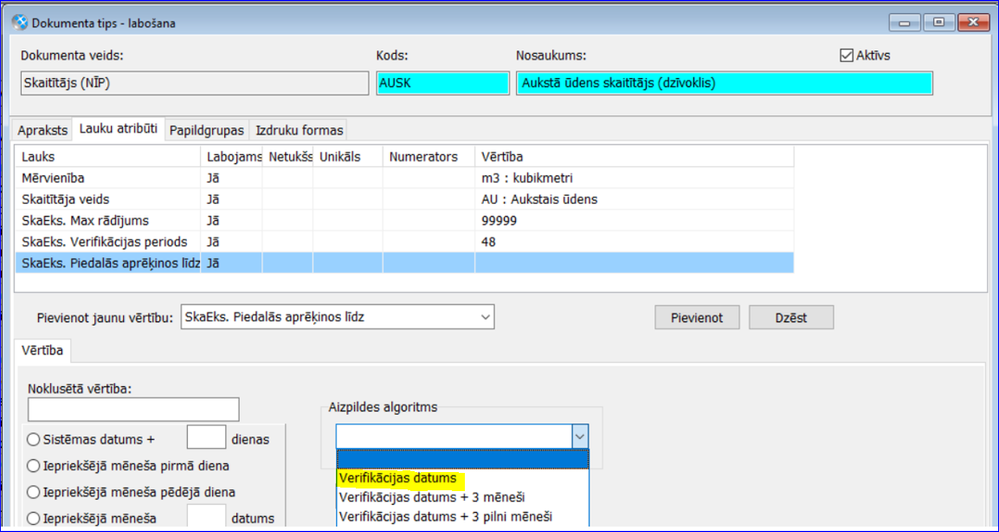Screen dimensions: 999x532
Task: Select the Mērvienība row
Action: [x=405, y=178]
